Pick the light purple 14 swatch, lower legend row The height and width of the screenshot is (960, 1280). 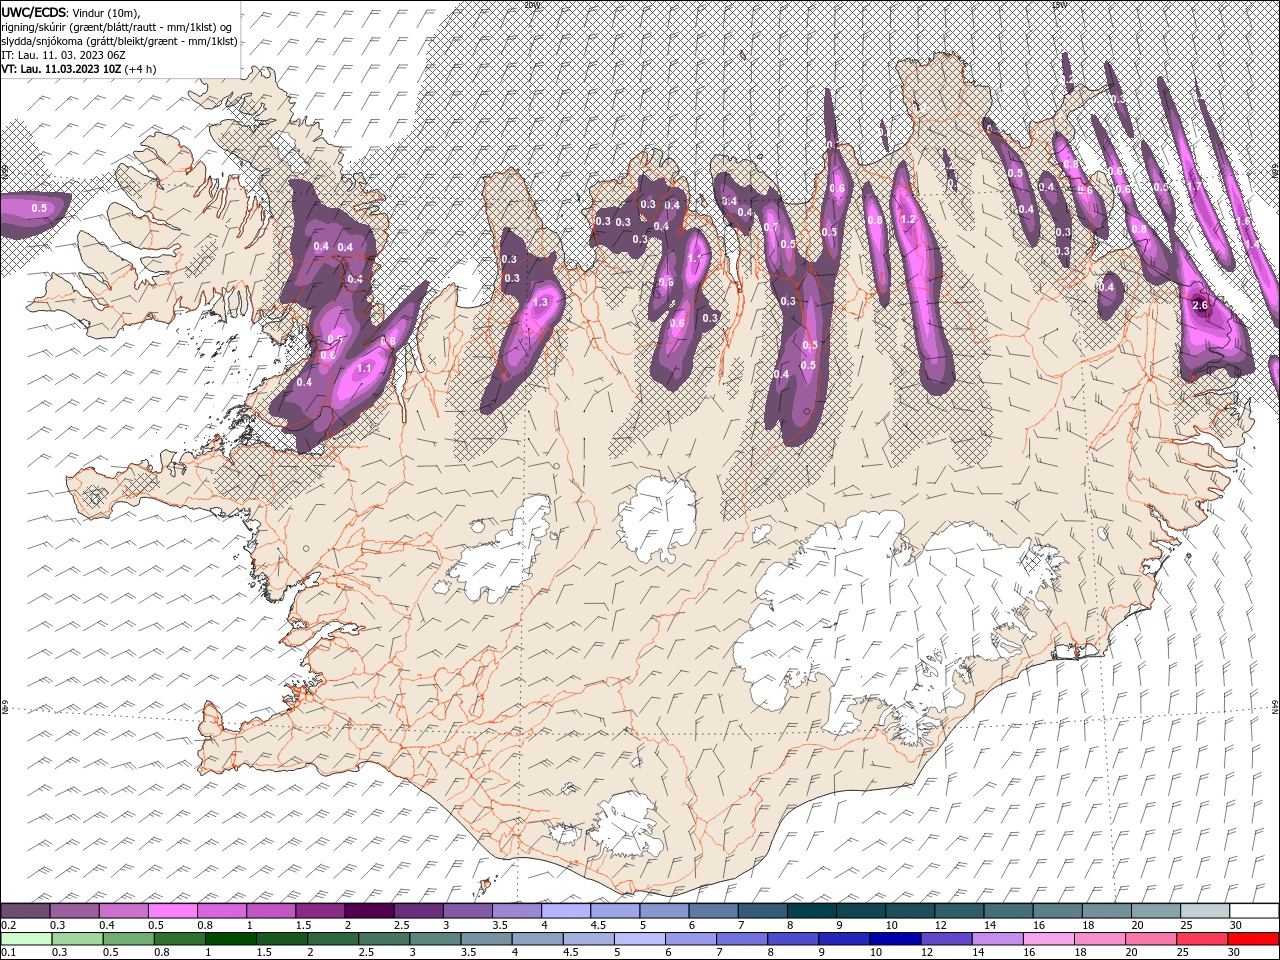[x=997, y=939]
